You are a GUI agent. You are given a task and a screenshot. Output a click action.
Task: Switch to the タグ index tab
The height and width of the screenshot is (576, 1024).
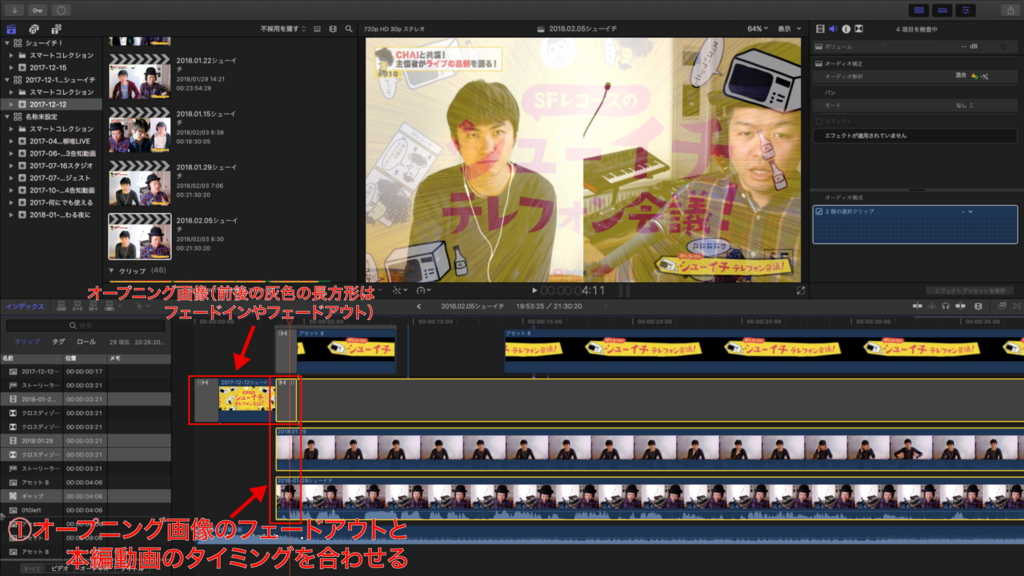pos(59,342)
